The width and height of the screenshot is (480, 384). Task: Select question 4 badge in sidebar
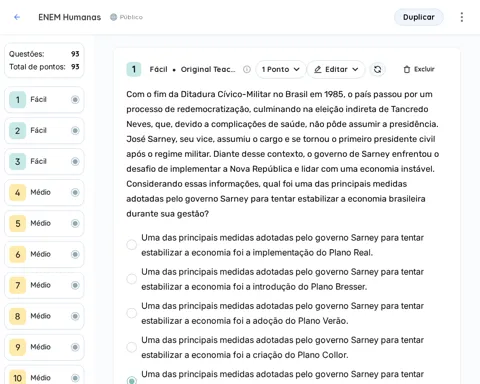pos(17,193)
